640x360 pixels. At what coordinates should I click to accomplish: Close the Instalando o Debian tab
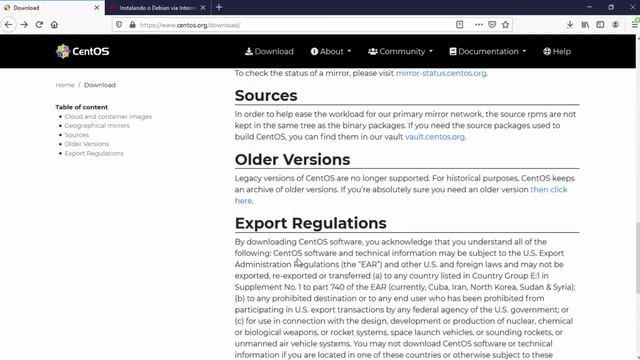[x=203, y=8]
